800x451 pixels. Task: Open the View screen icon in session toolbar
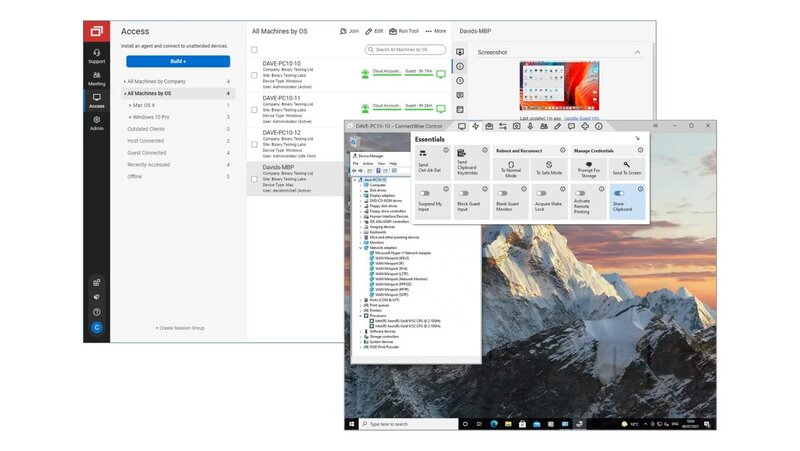click(462, 126)
